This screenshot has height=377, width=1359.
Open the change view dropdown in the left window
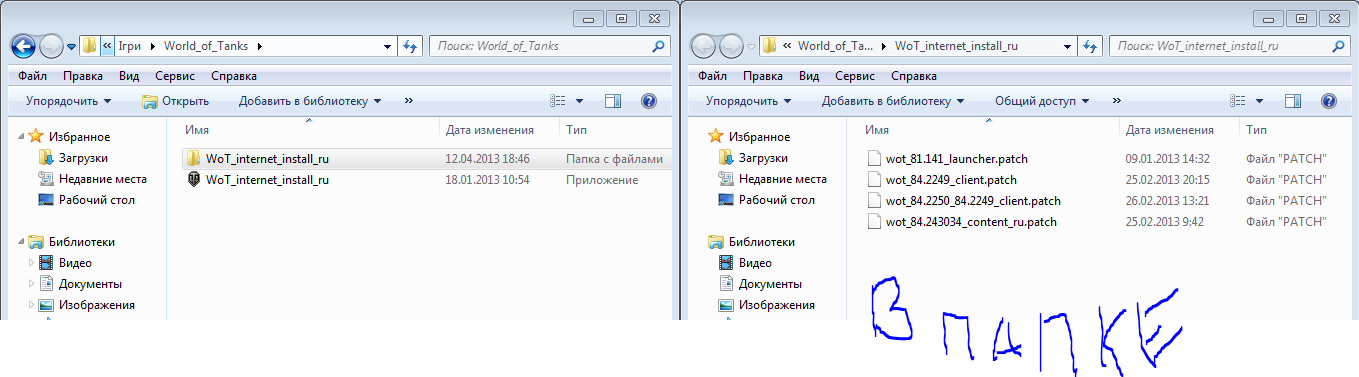click(579, 101)
